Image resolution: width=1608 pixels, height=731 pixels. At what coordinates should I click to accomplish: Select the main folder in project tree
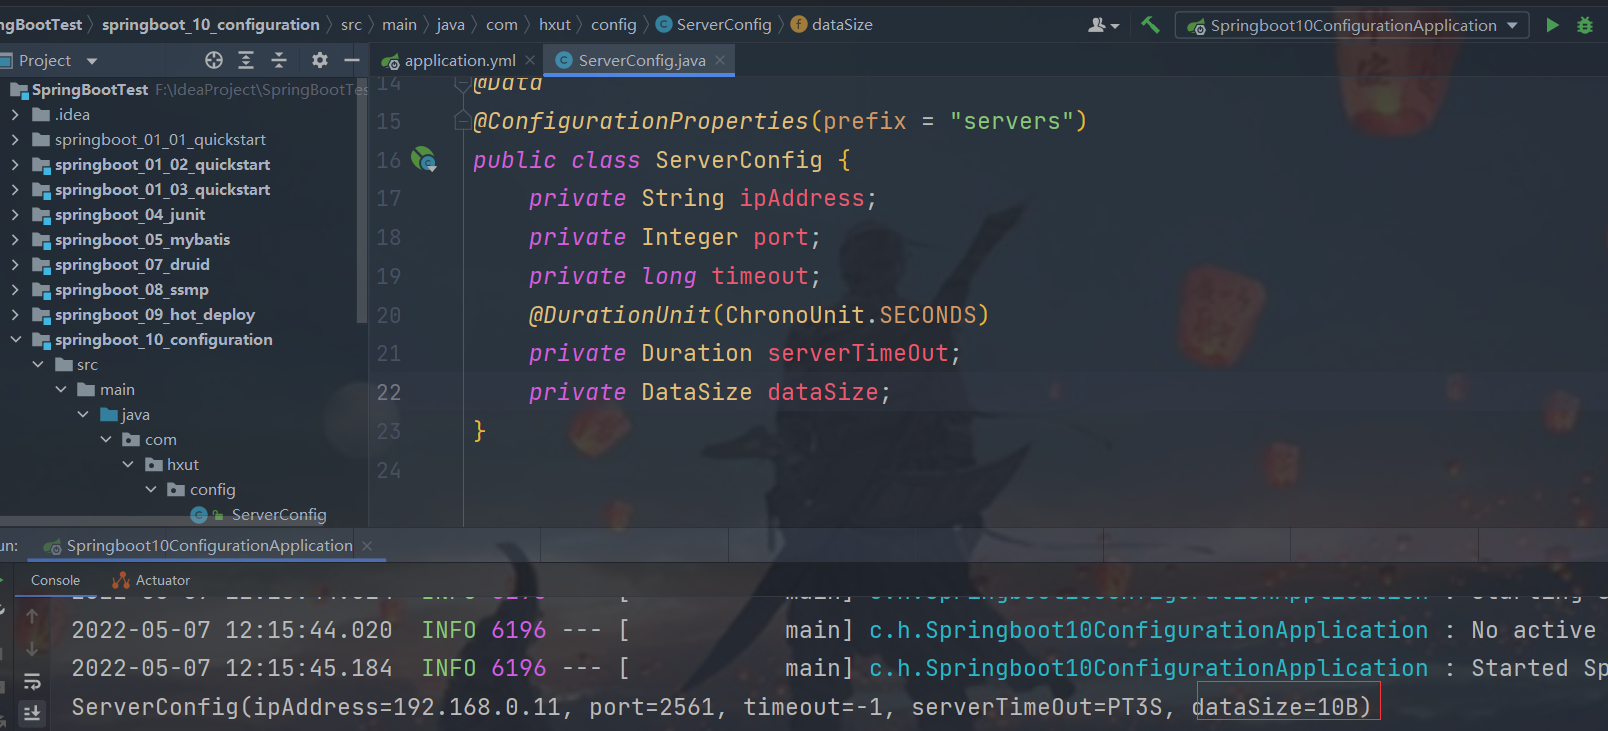coord(117,390)
